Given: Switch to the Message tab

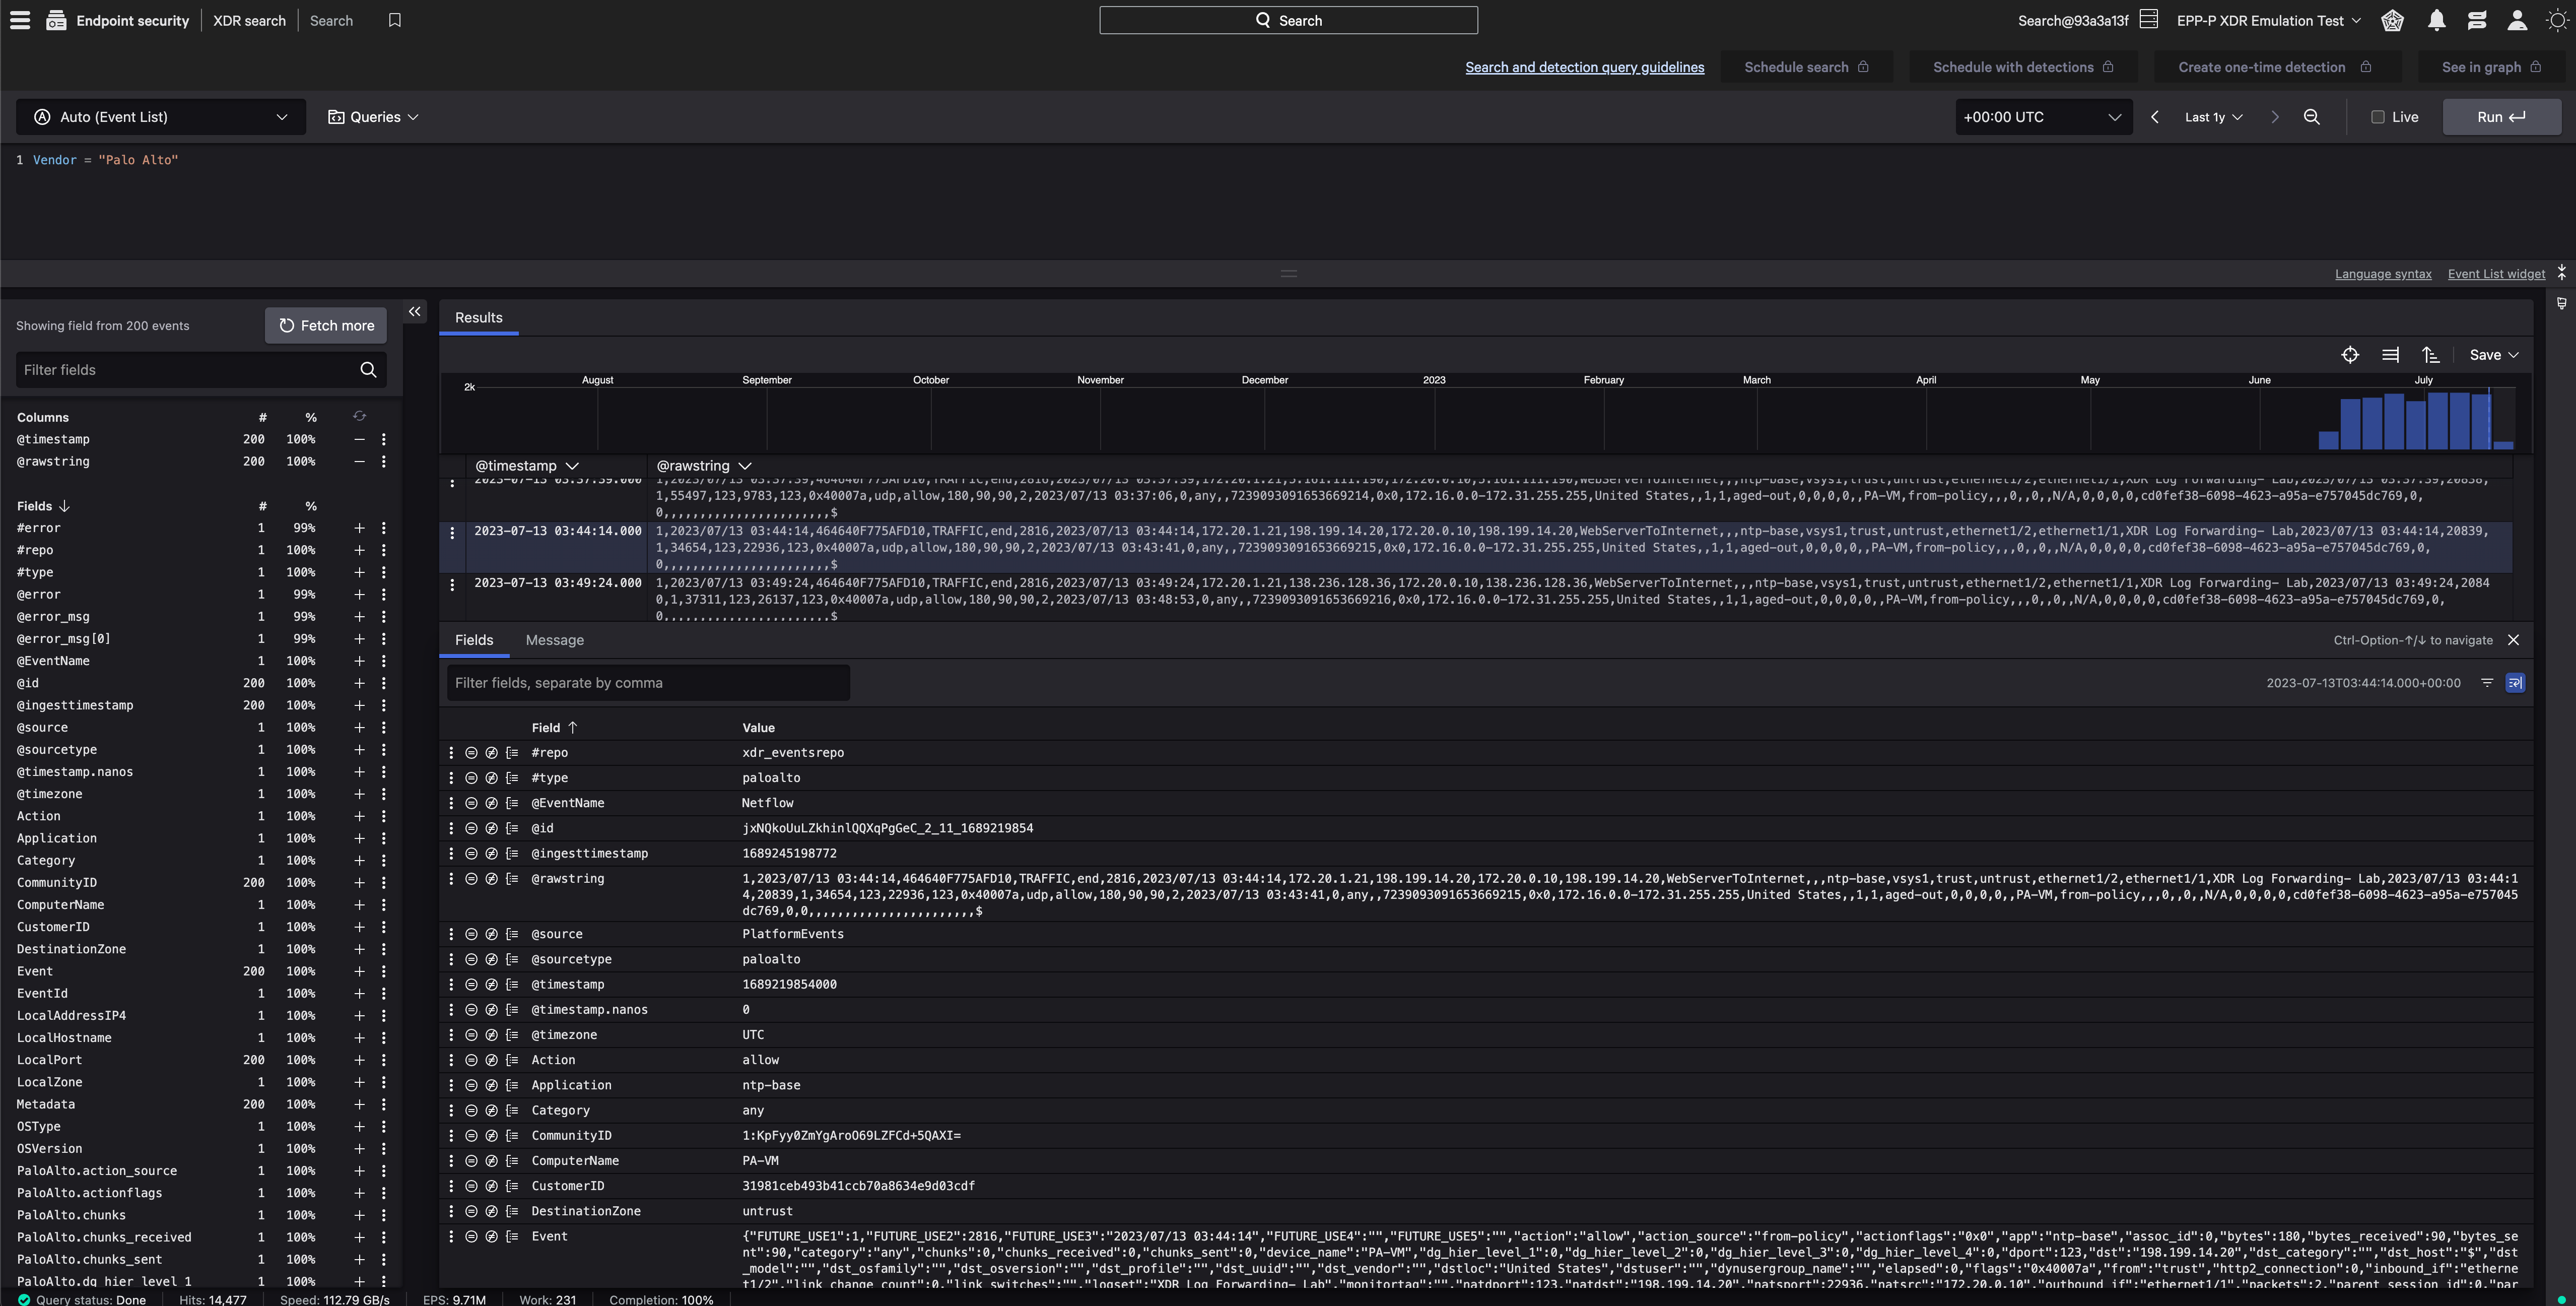Looking at the screenshot, I should coord(554,640).
